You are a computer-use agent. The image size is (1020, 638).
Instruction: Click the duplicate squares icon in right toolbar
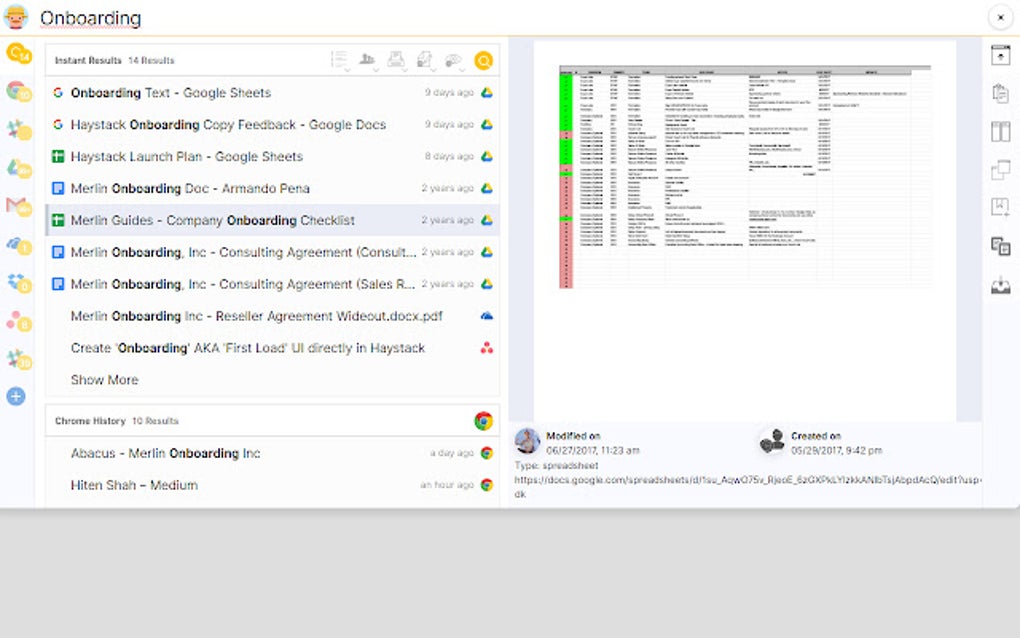(1000, 170)
